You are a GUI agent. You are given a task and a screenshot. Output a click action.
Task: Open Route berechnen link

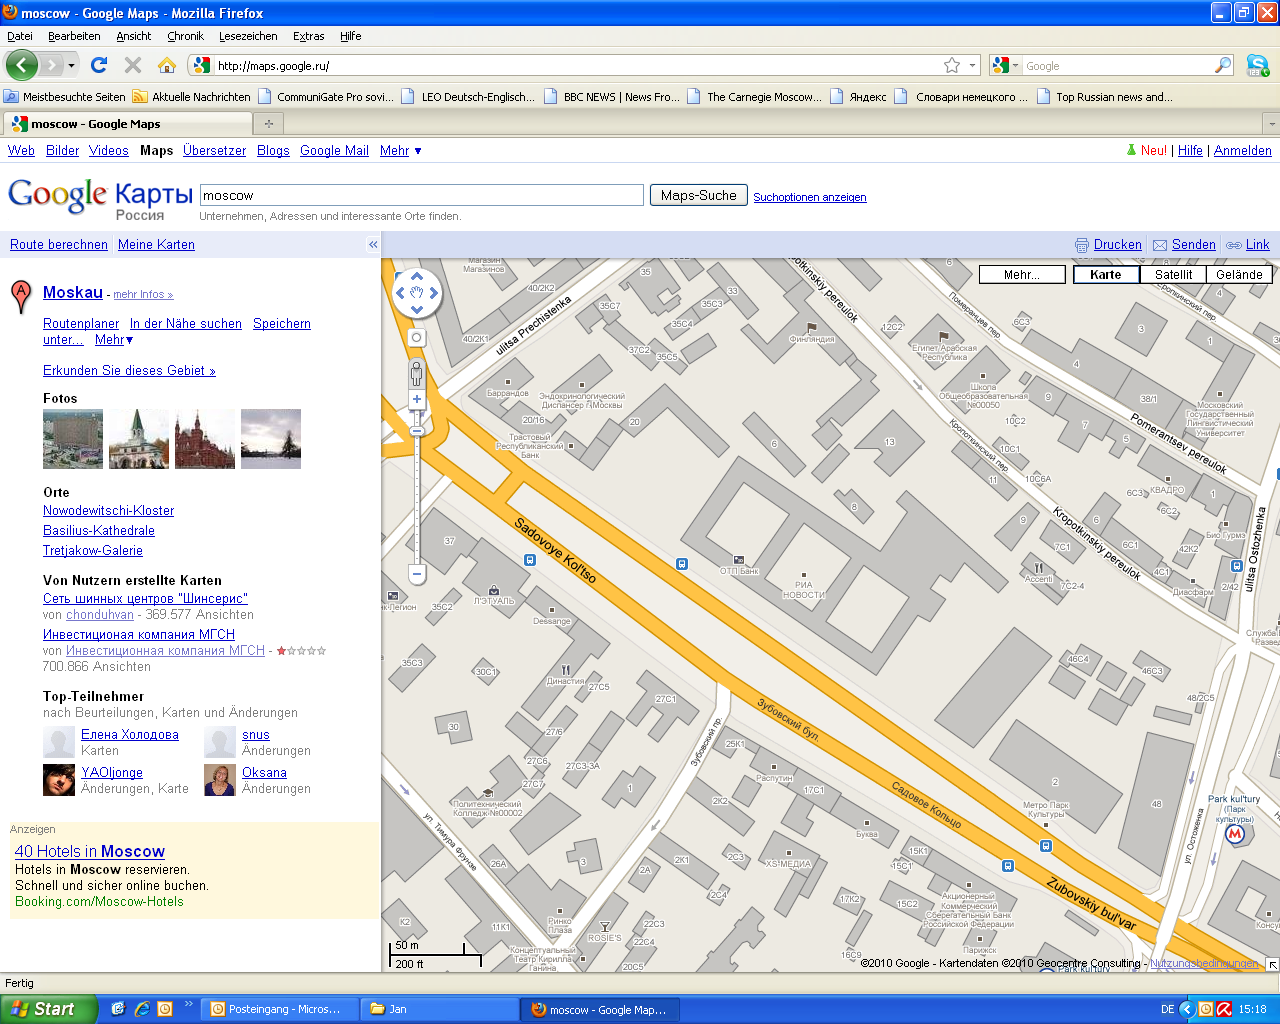coord(59,245)
